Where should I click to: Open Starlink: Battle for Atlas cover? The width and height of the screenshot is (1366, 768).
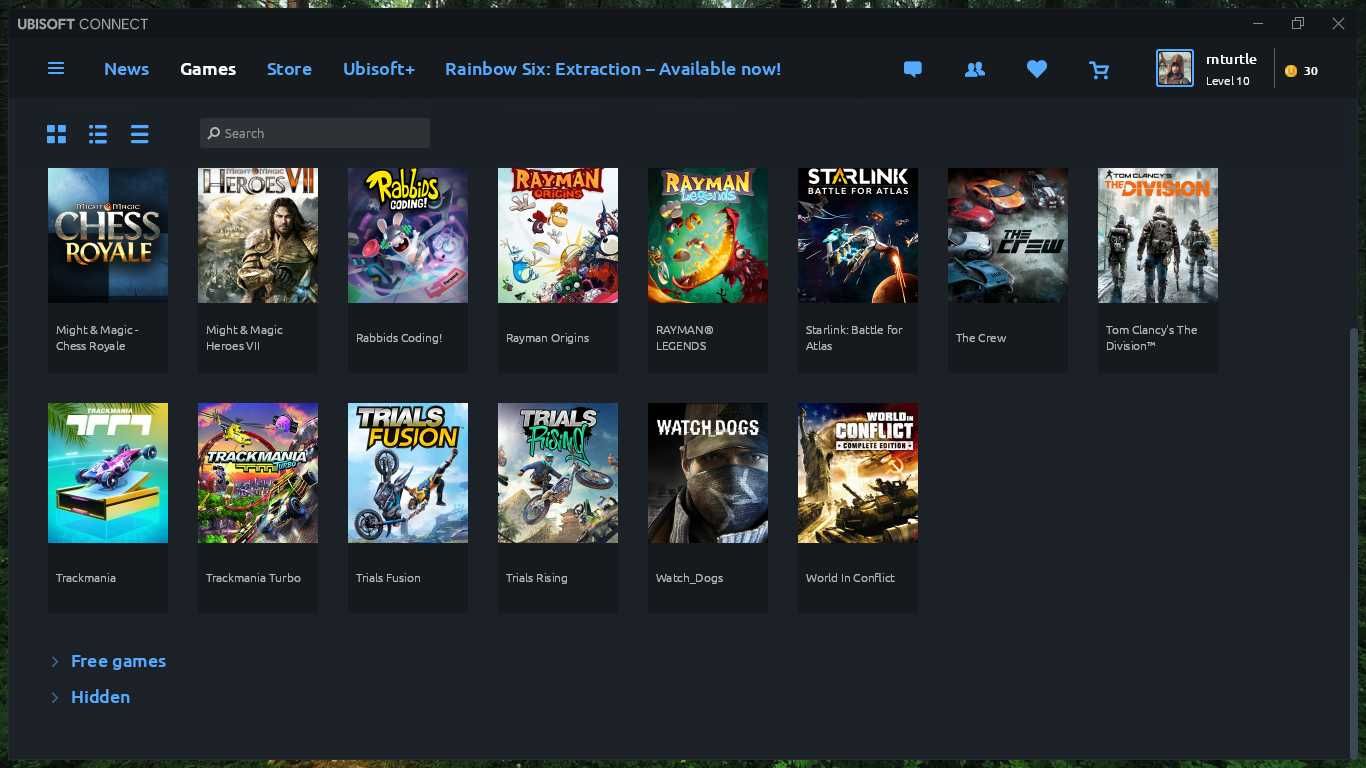tap(858, 235)
